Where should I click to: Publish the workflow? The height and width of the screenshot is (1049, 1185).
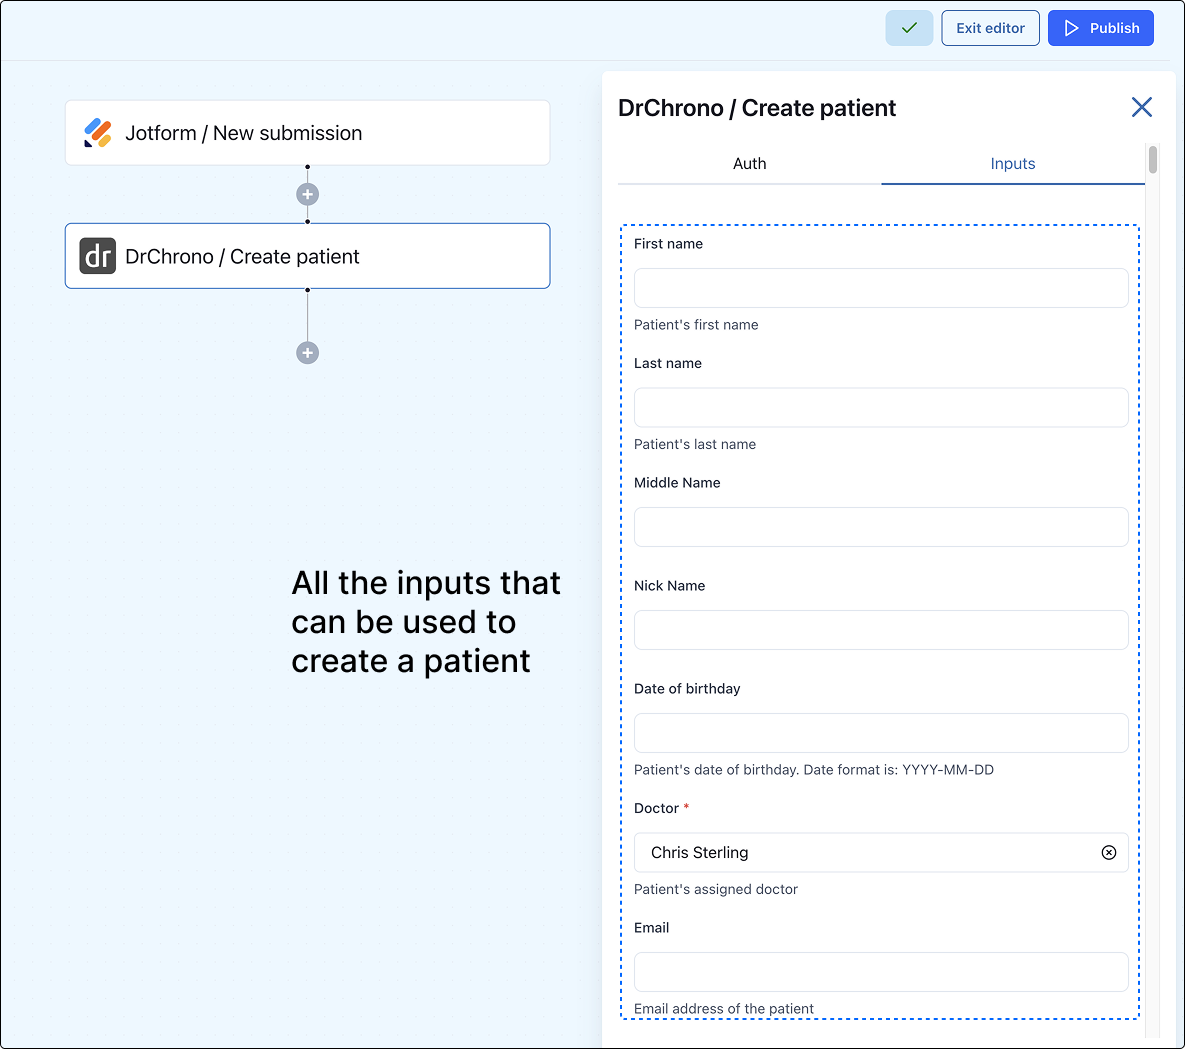[x=1100, y=28]
